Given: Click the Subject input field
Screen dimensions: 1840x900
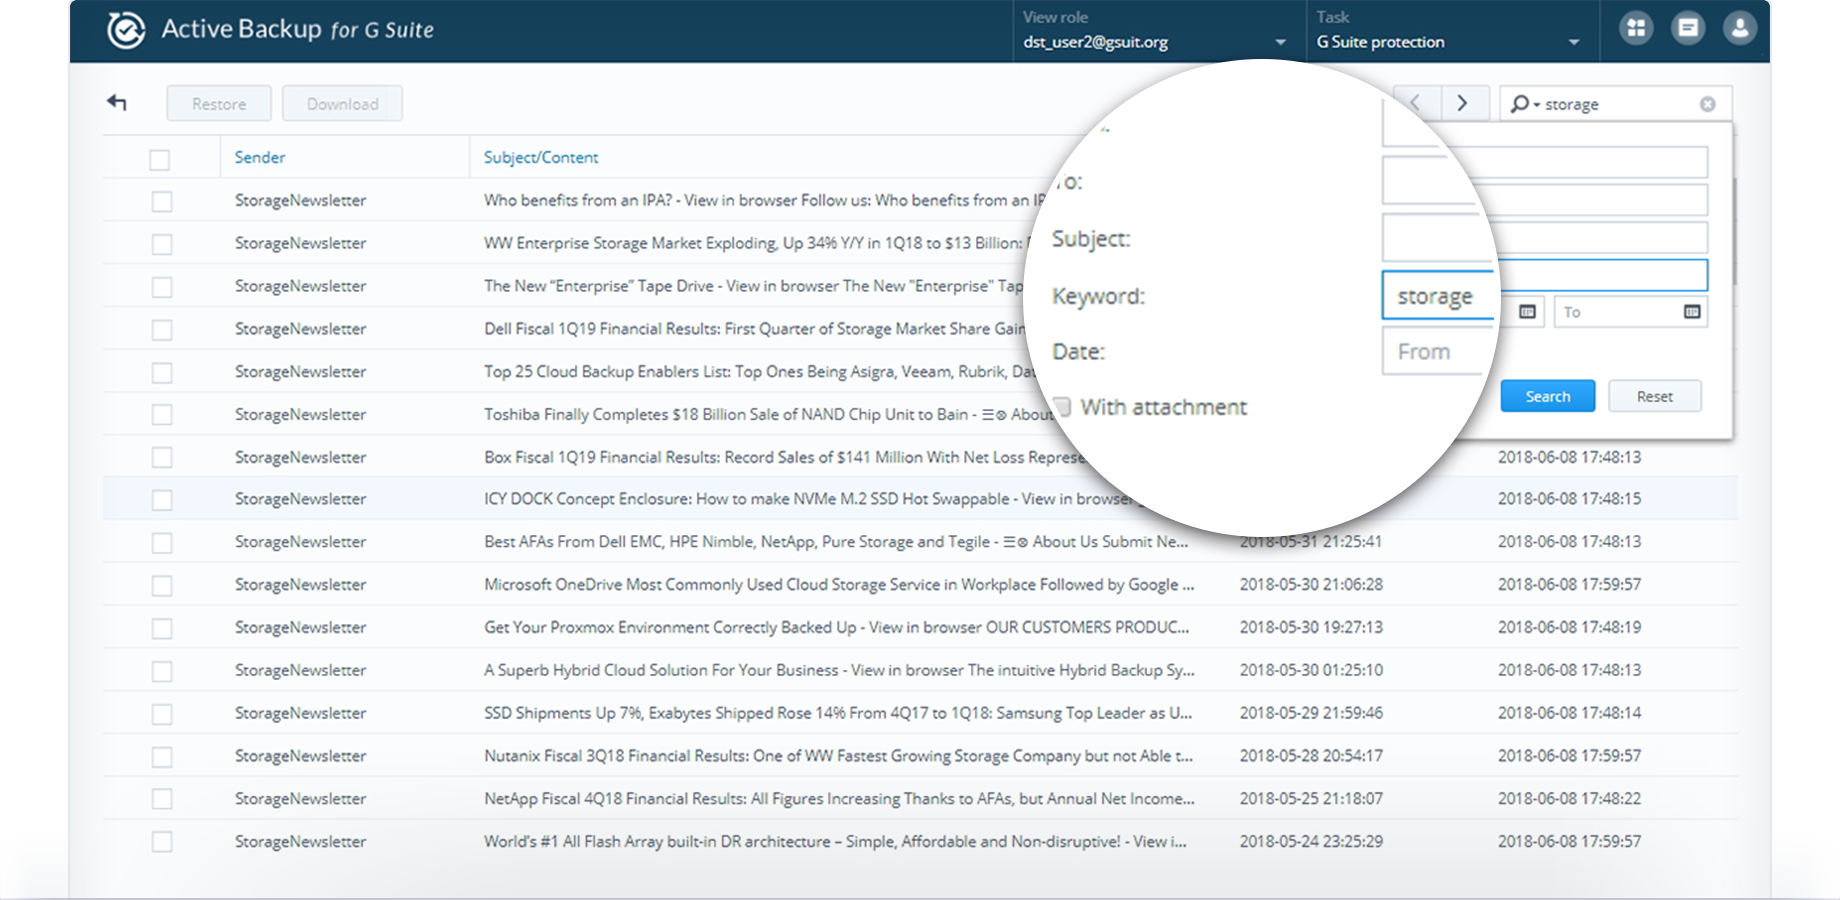Looking at the screenshot, I should click(1544, 238).
